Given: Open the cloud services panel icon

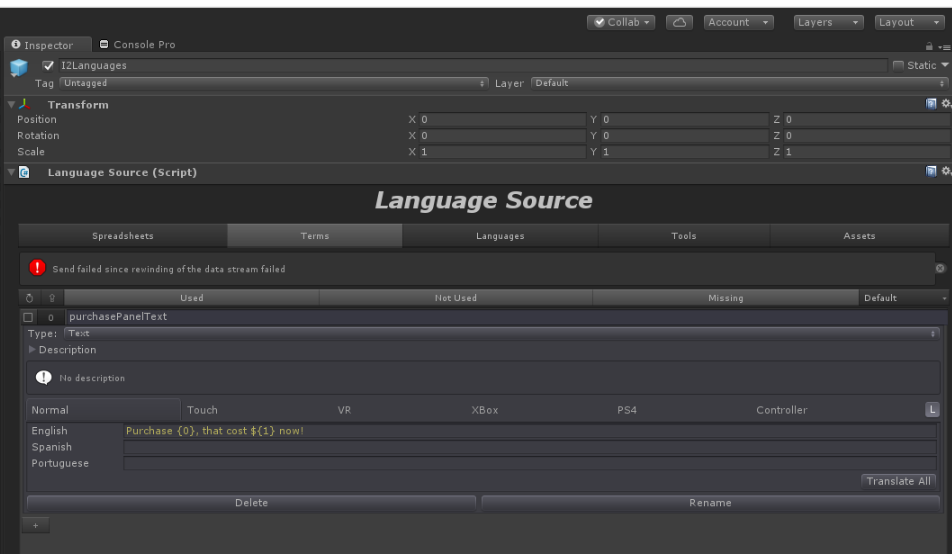Looking at the screenshot, I should [680, 22].
